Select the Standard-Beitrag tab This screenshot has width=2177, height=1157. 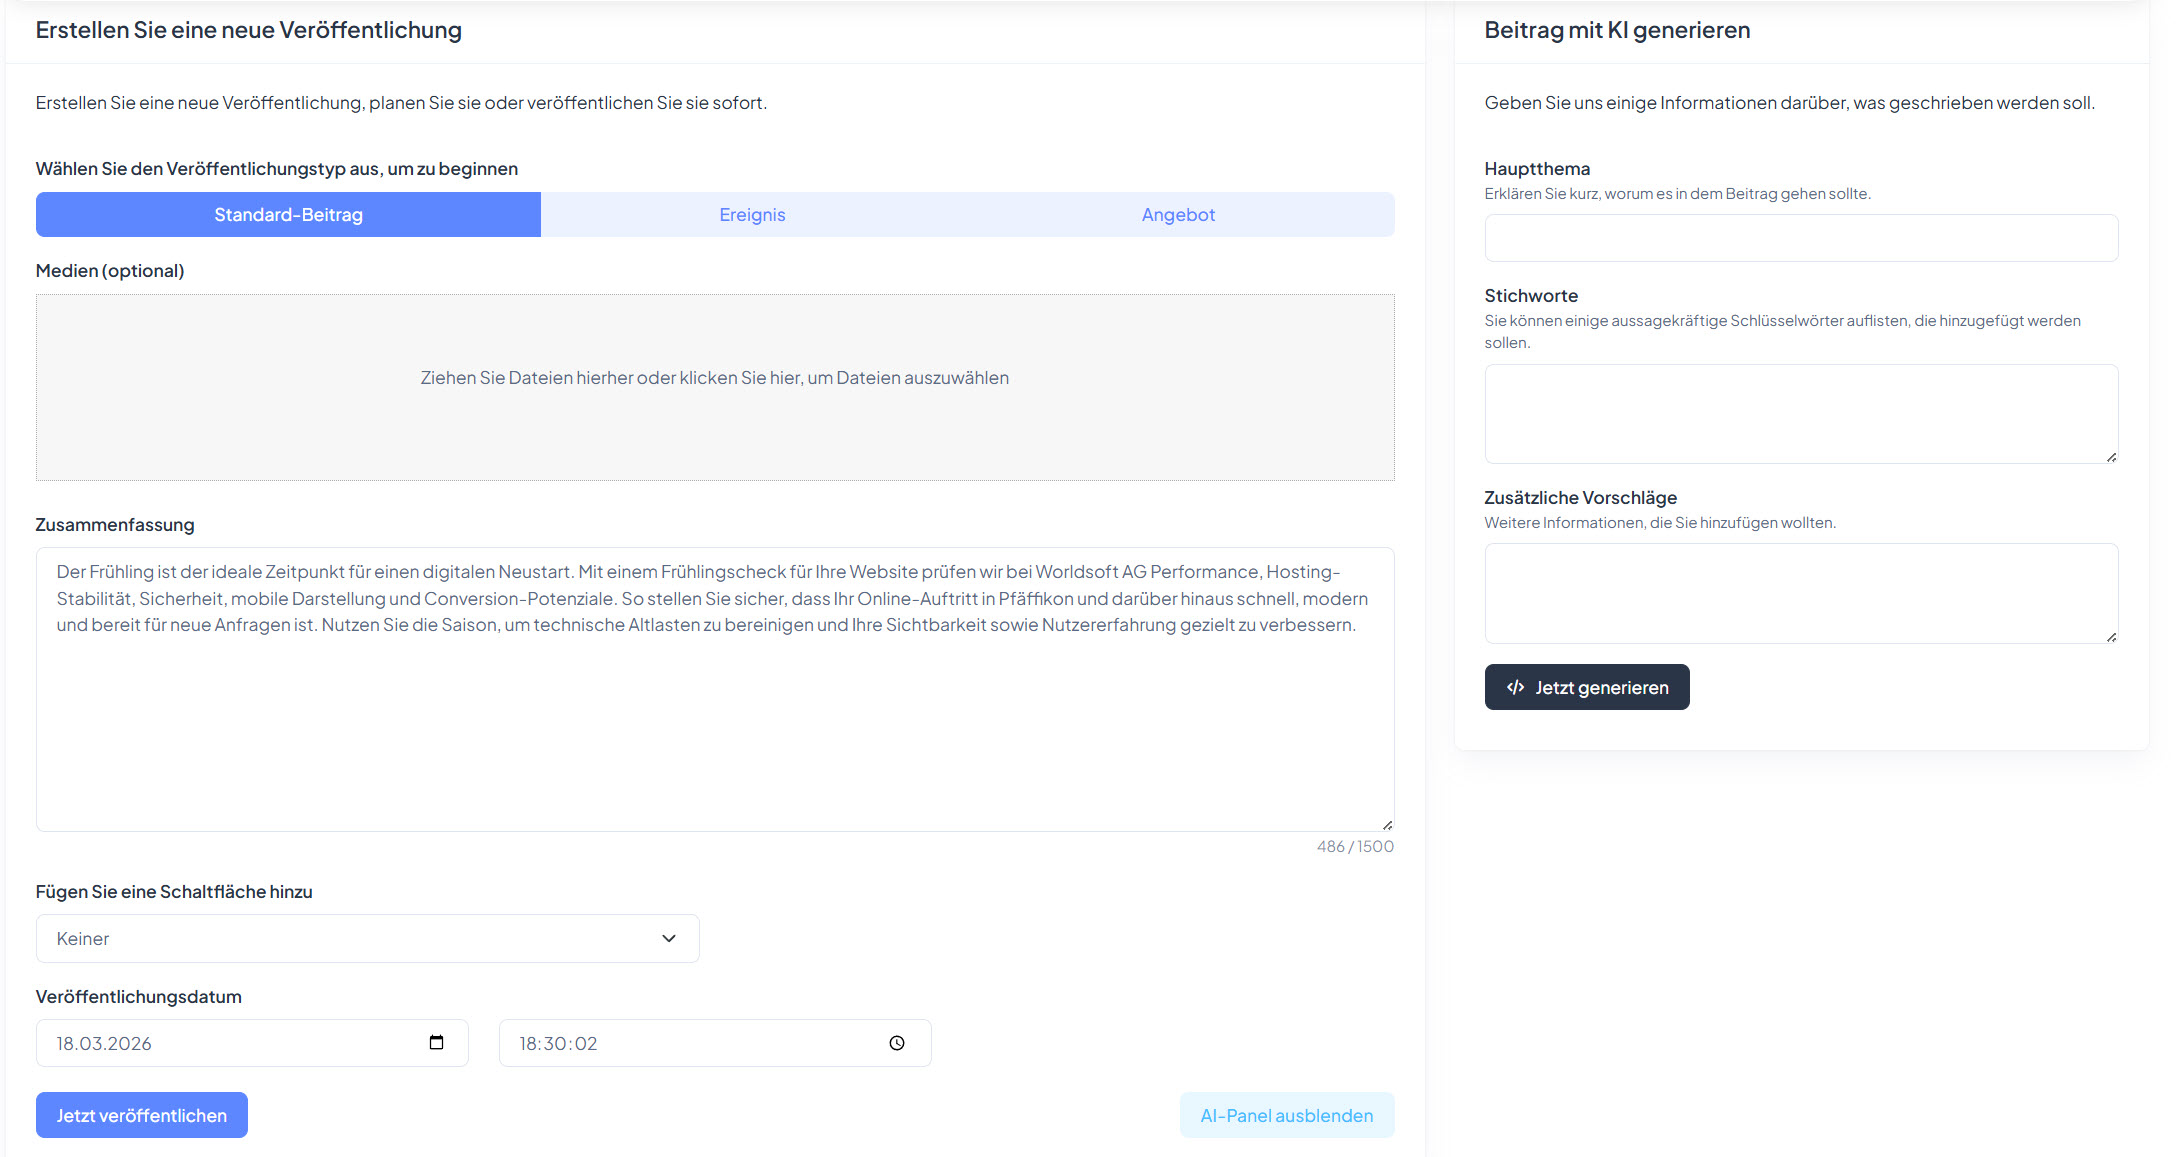288,215
